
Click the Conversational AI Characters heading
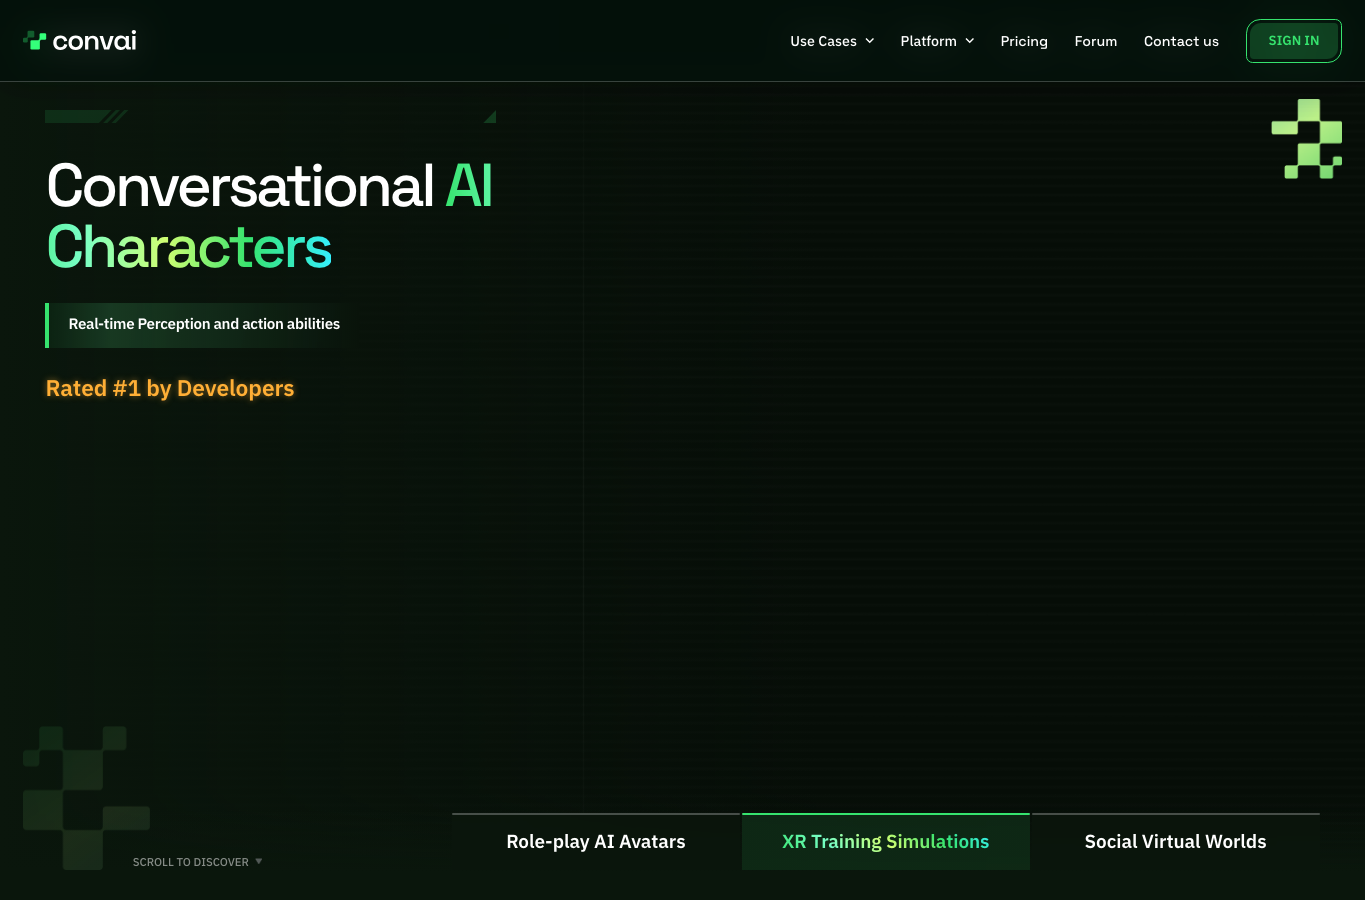click(270, 216)
